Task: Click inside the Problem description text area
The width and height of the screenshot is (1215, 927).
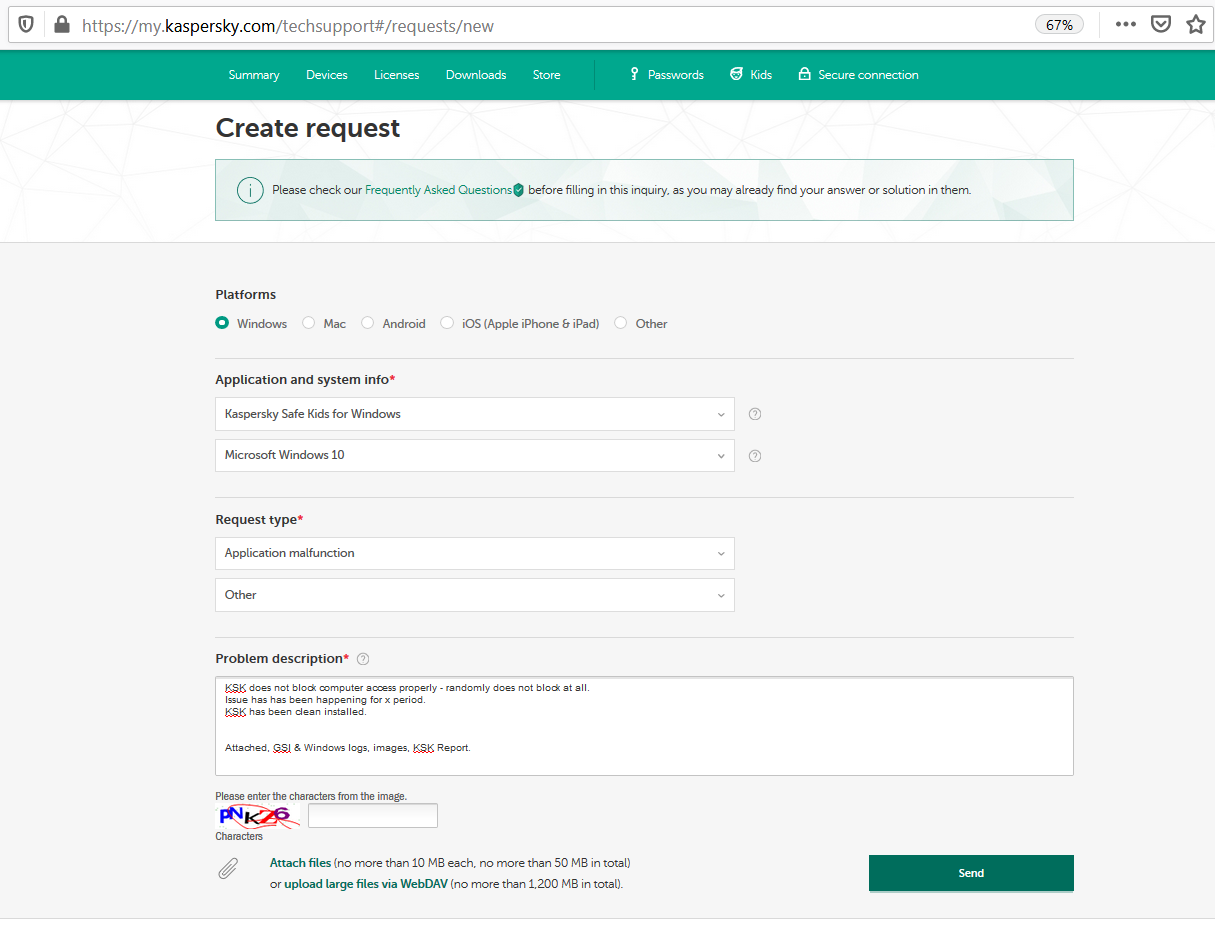Action: 644,726
